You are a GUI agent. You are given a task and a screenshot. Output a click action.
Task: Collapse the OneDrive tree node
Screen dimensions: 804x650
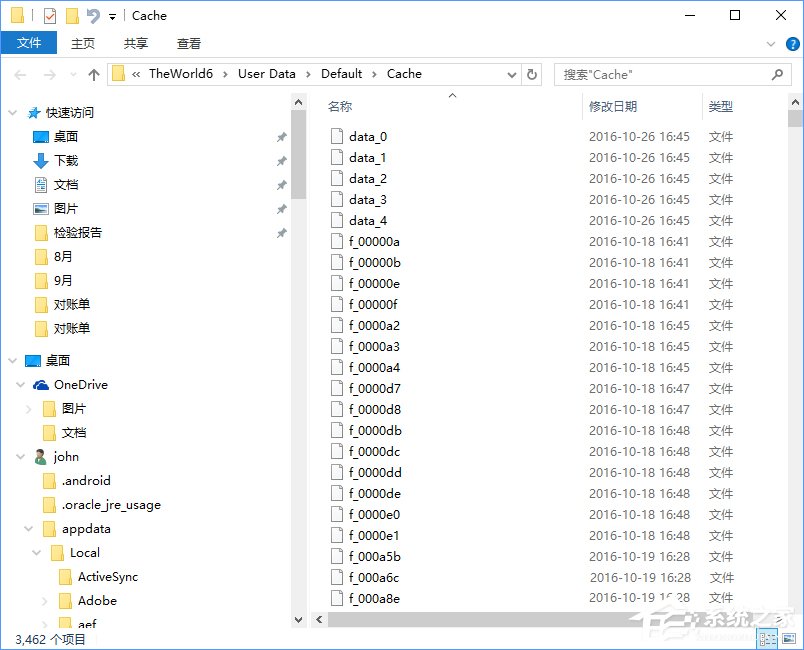[20, 384]
